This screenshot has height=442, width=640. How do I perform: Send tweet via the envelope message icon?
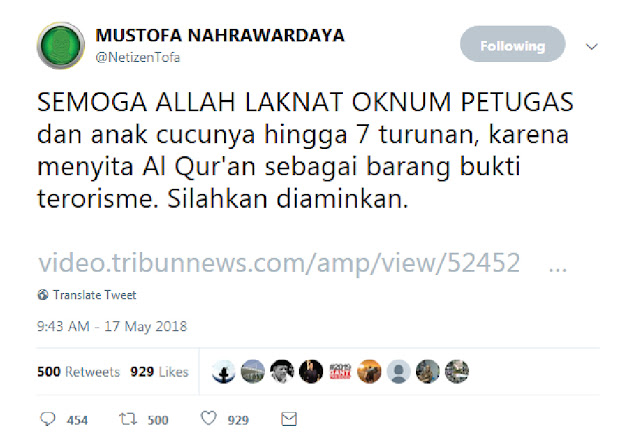(x=289, y=419)
